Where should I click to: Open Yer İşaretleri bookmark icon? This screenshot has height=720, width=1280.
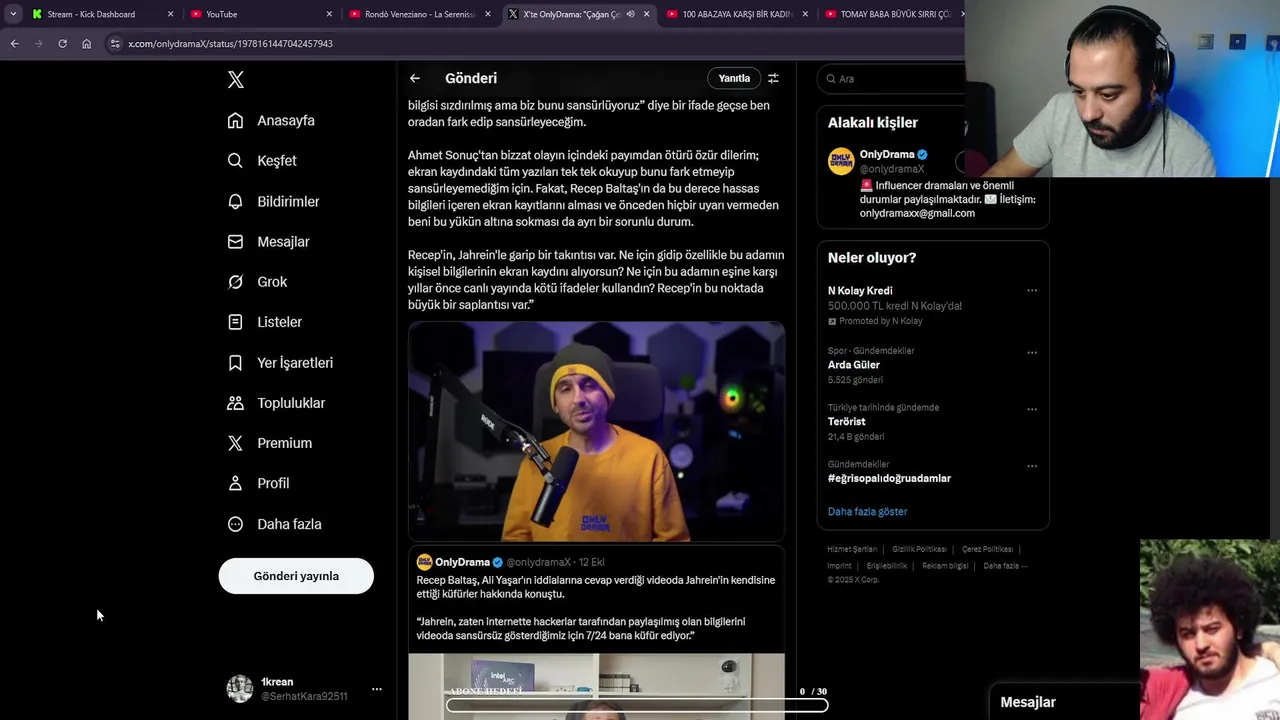(x=235, y=363)
